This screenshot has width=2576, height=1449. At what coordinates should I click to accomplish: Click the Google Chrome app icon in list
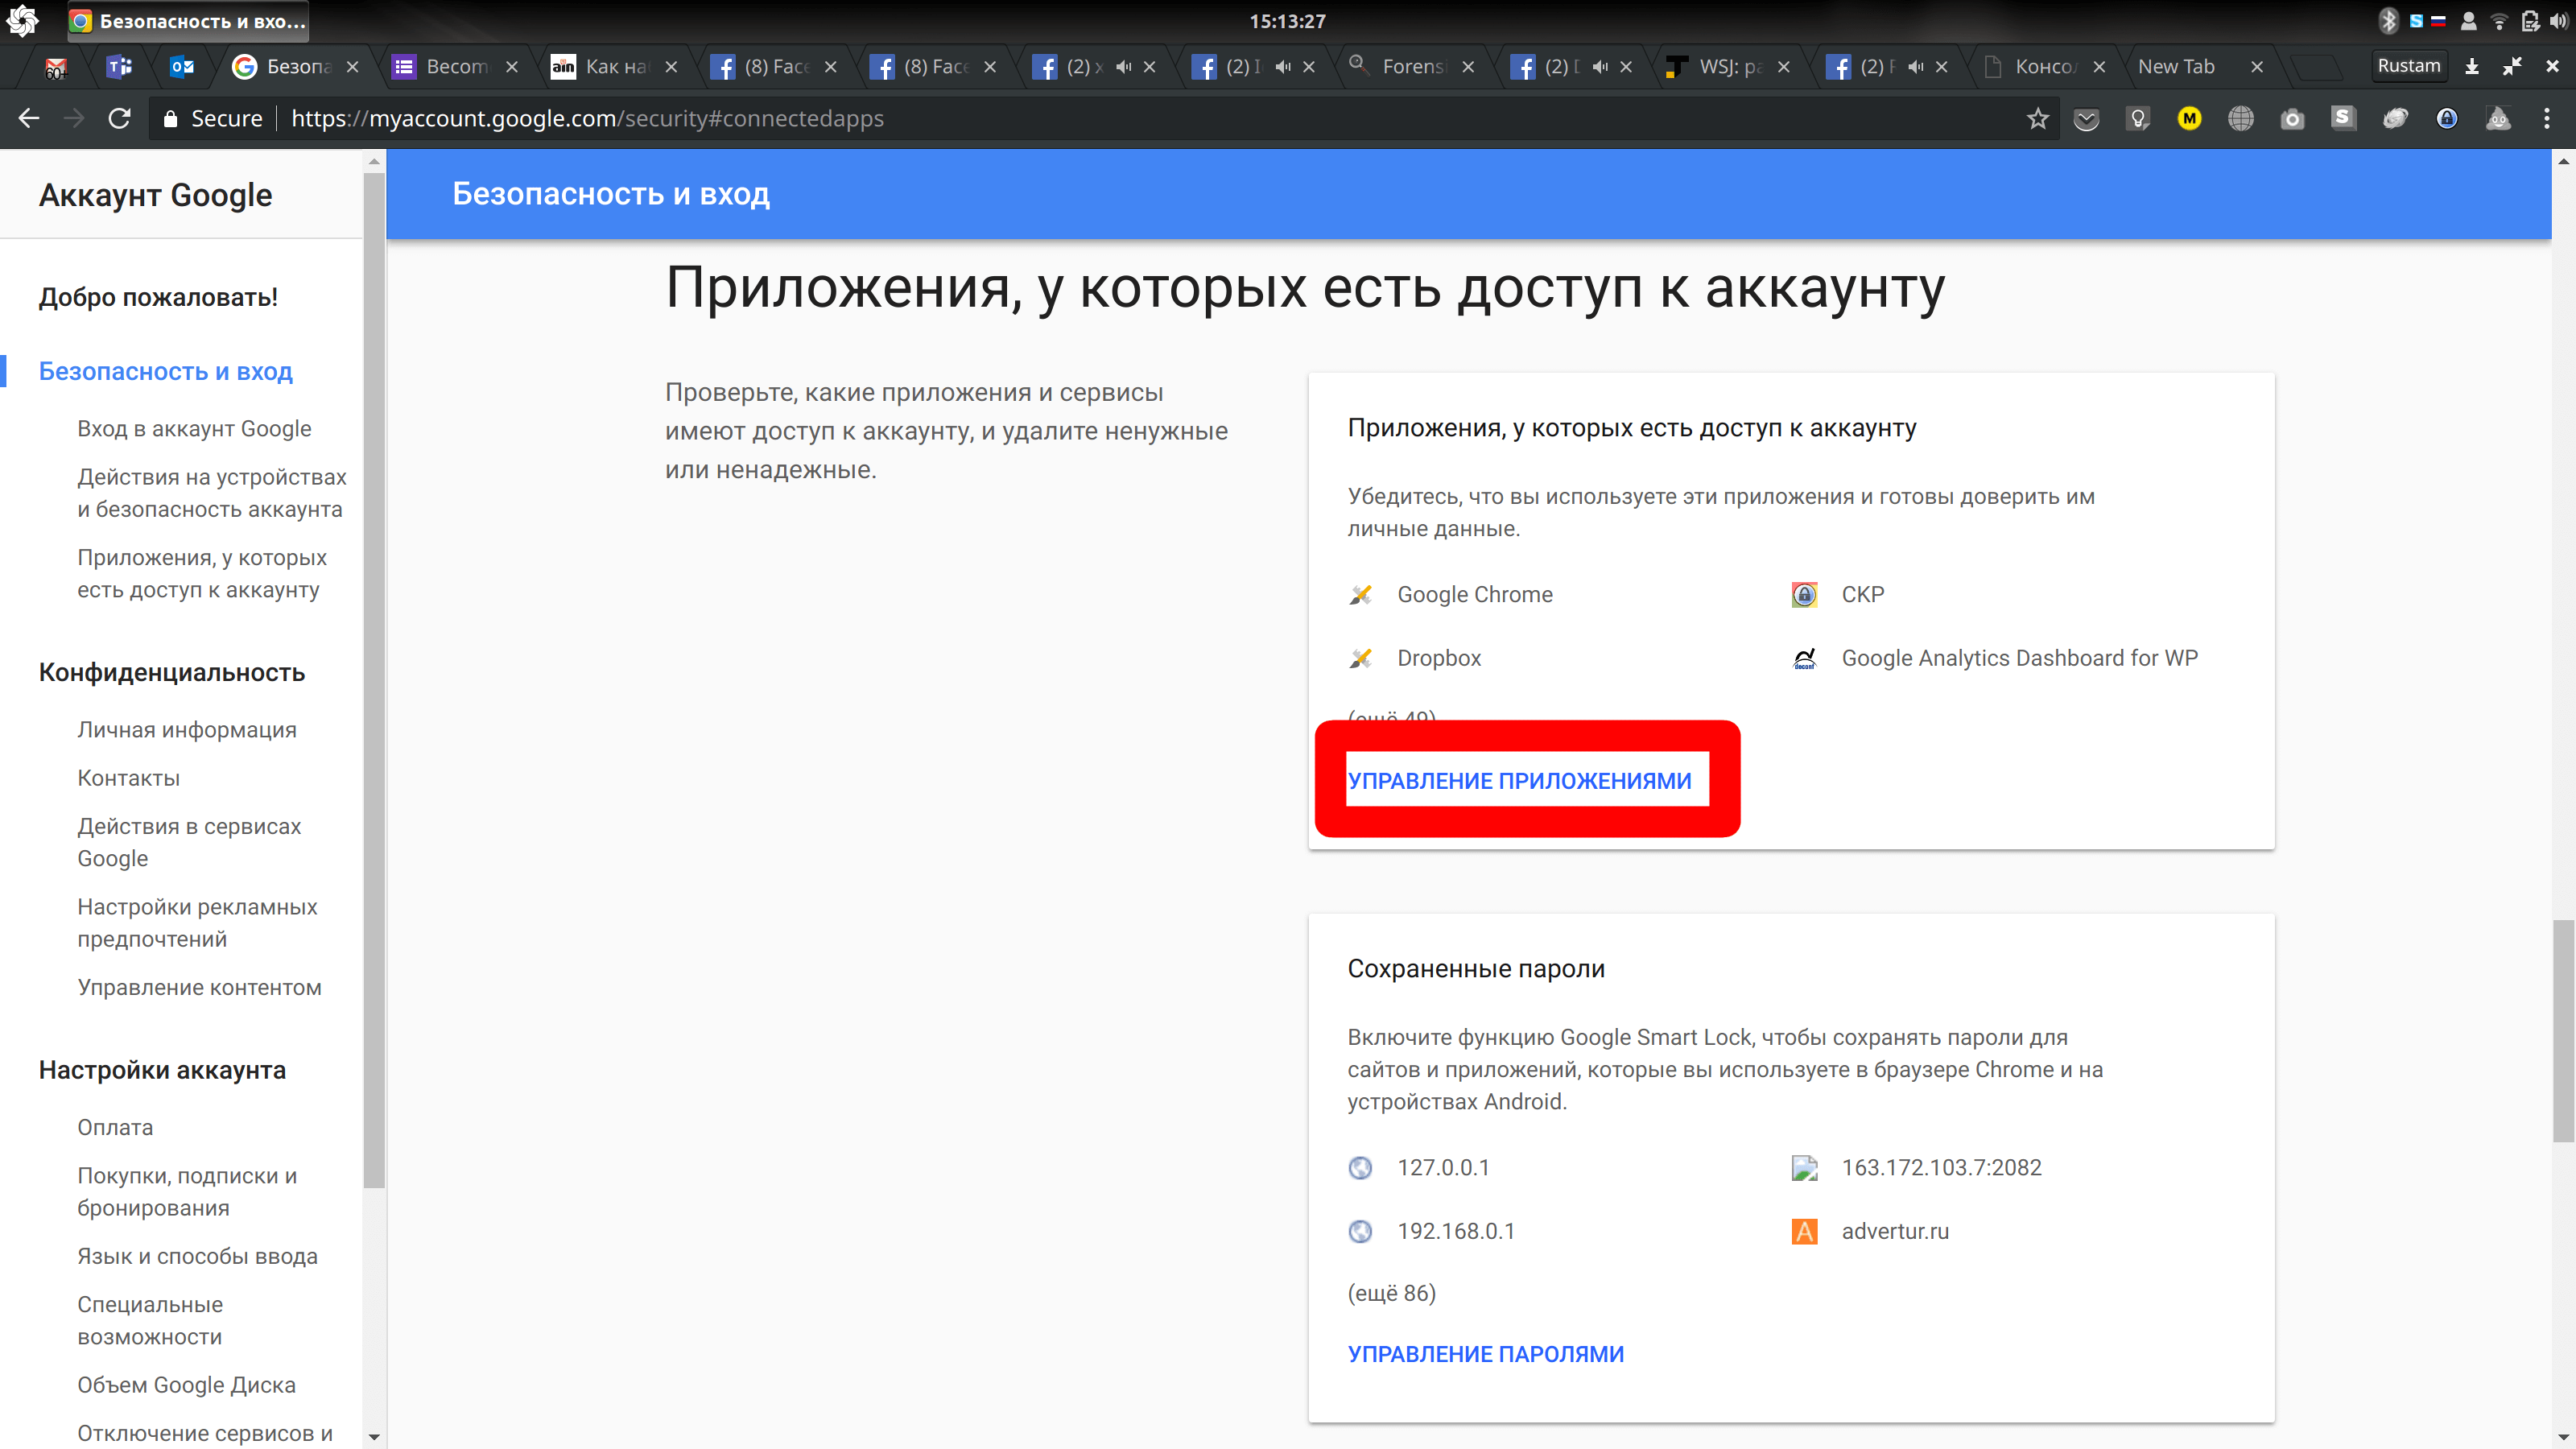[1360, 595]
